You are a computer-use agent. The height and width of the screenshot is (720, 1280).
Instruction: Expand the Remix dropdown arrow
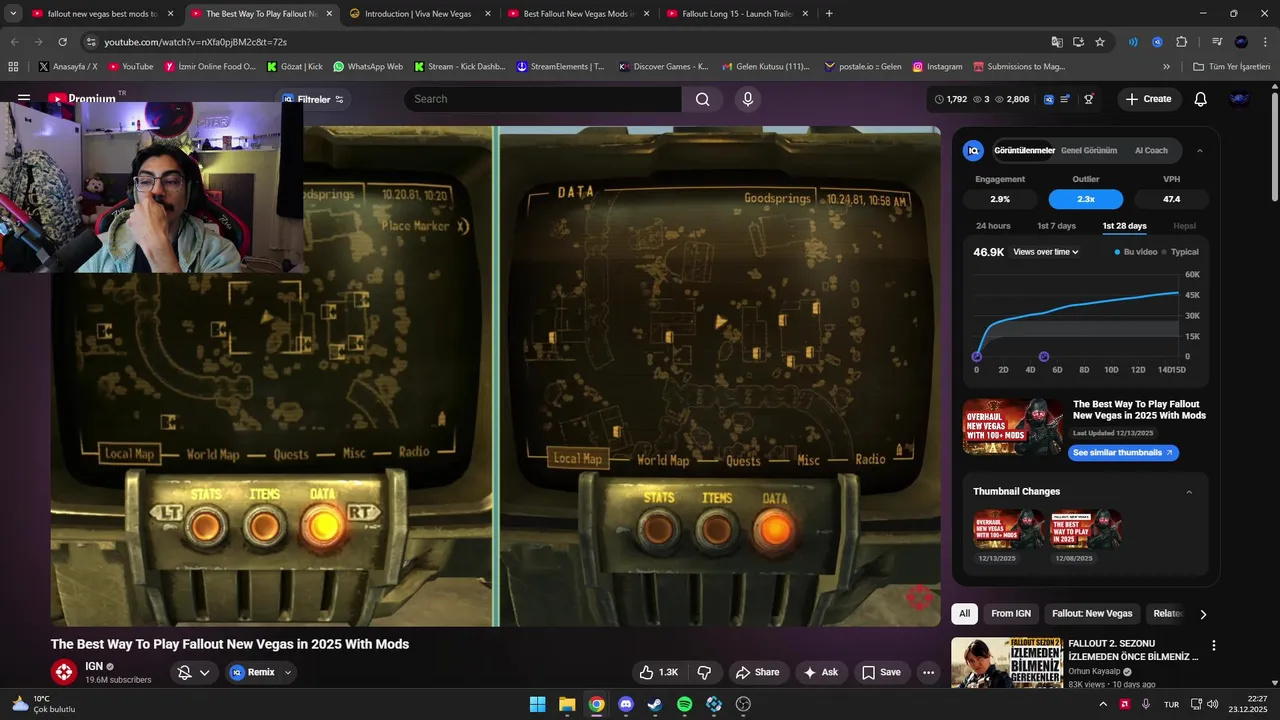(x=288, y=672)
